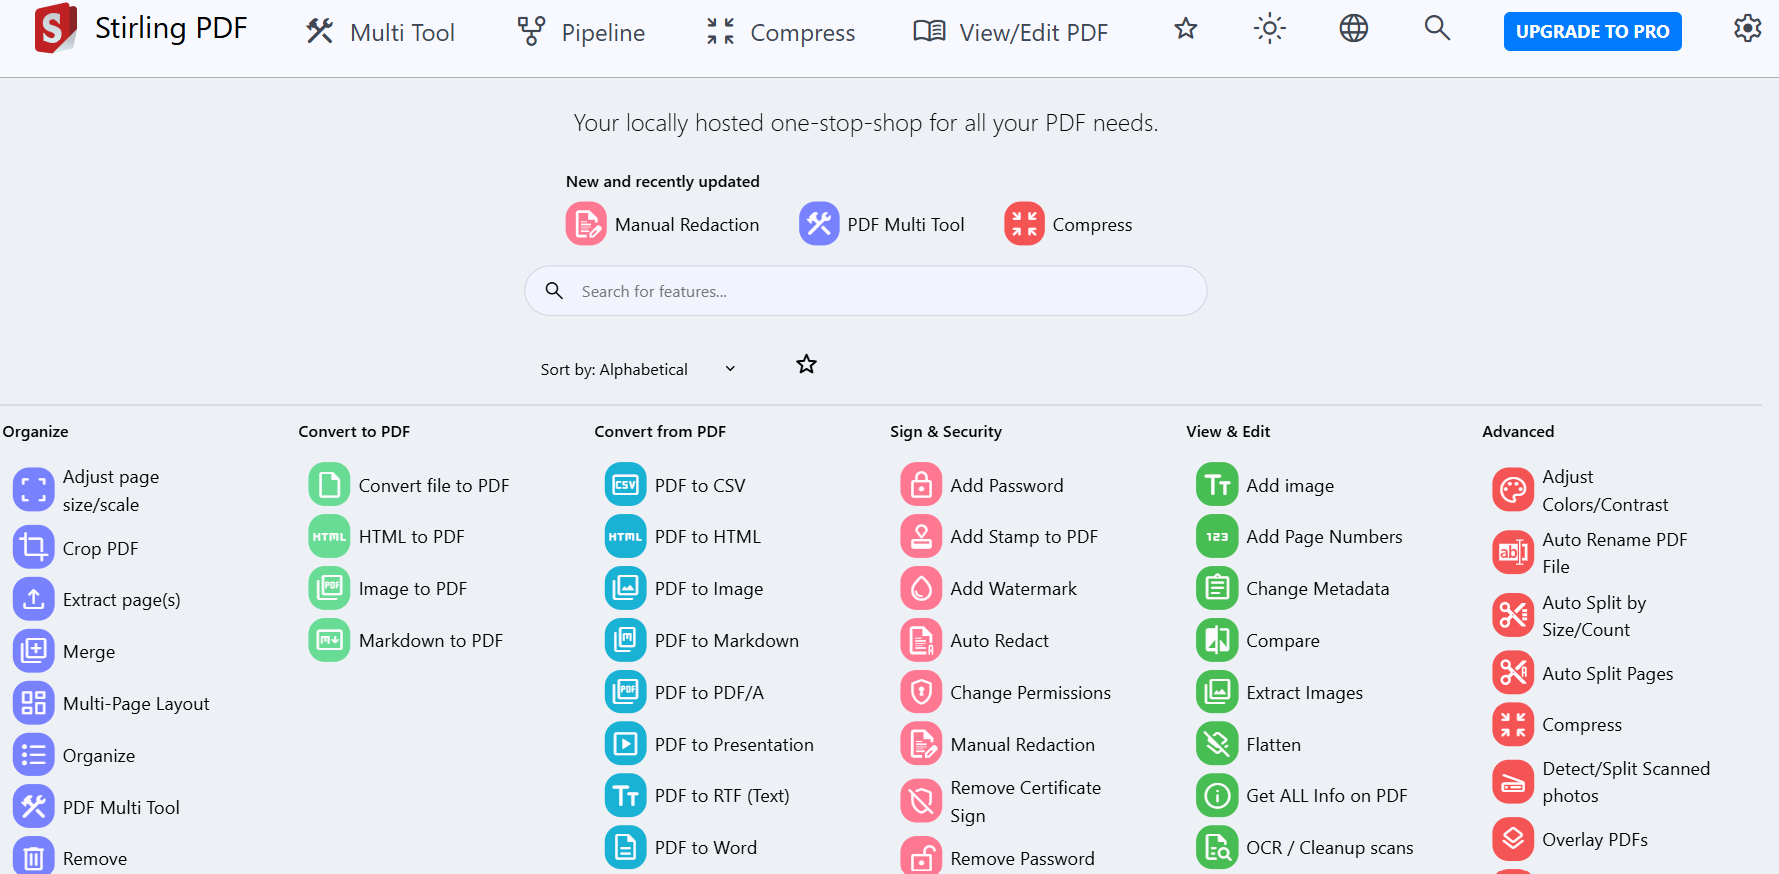The image size is (1779, 874).
Task: Toggle dark mode with the sun icon
Action: (1269, 29)
